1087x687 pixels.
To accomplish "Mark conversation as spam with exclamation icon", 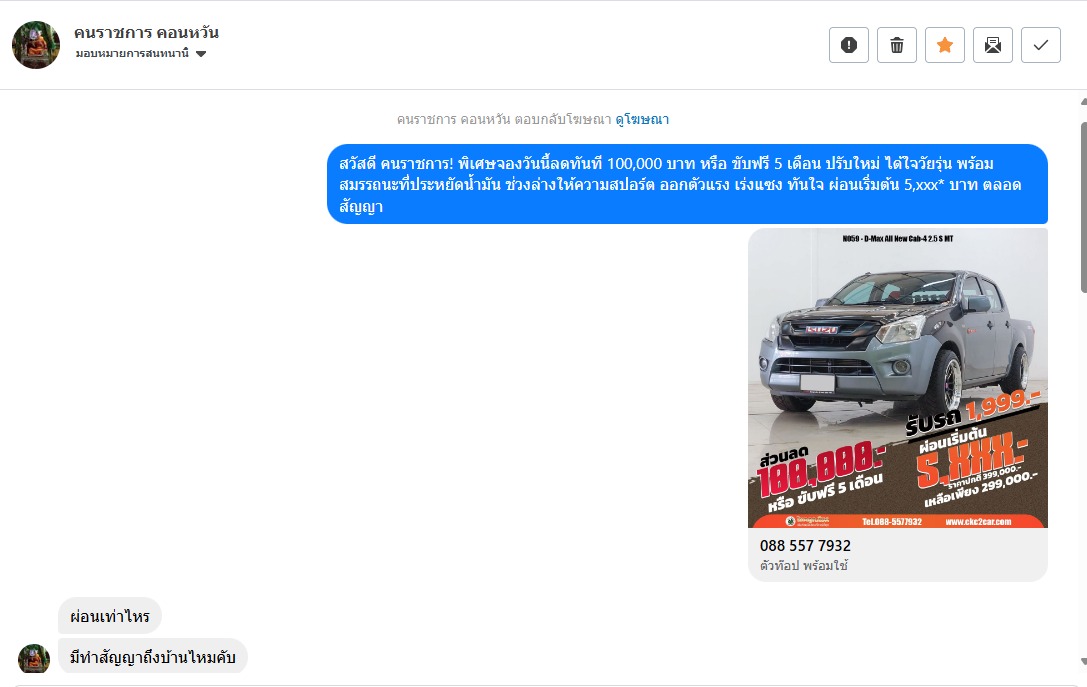I will tap(849, 45).
